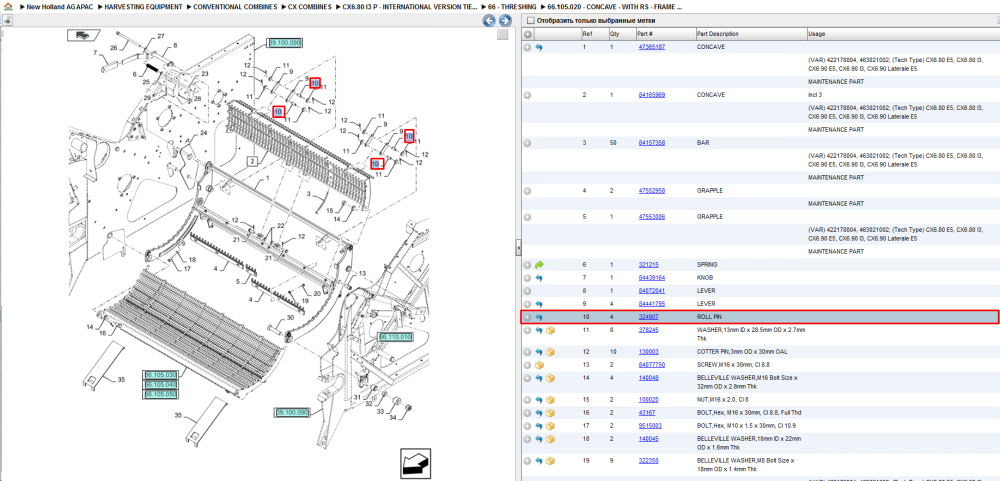Click the add circle for Ref 6 SPRING
1000x481 pixels.
527,264
